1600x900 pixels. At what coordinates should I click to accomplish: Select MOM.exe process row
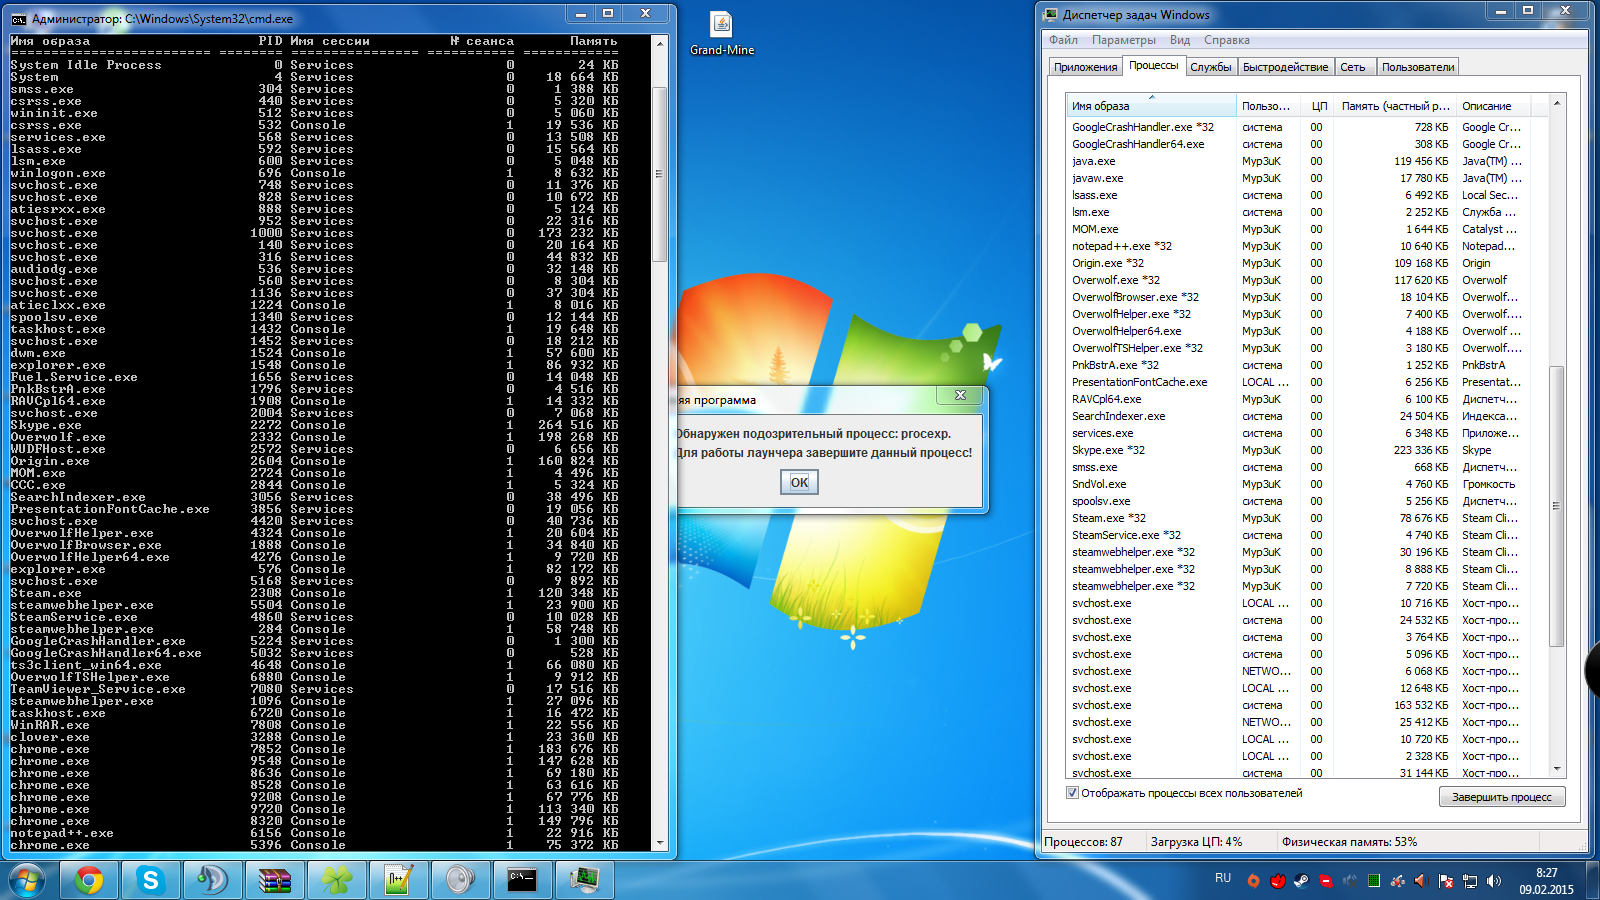pyautogui.click(x=1307, y=229)
